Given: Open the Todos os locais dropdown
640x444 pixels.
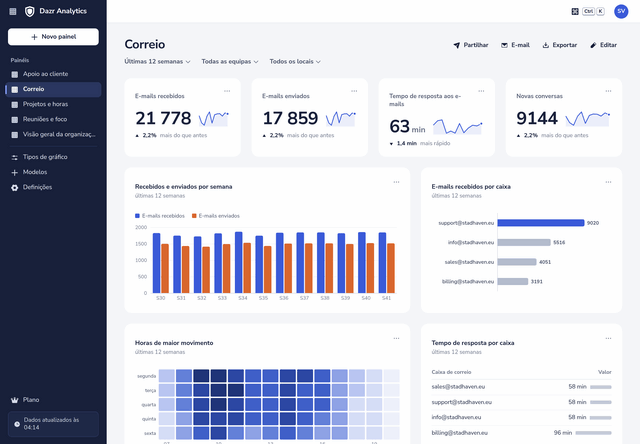Looking at the screenshot, I should tap(295, 62).
